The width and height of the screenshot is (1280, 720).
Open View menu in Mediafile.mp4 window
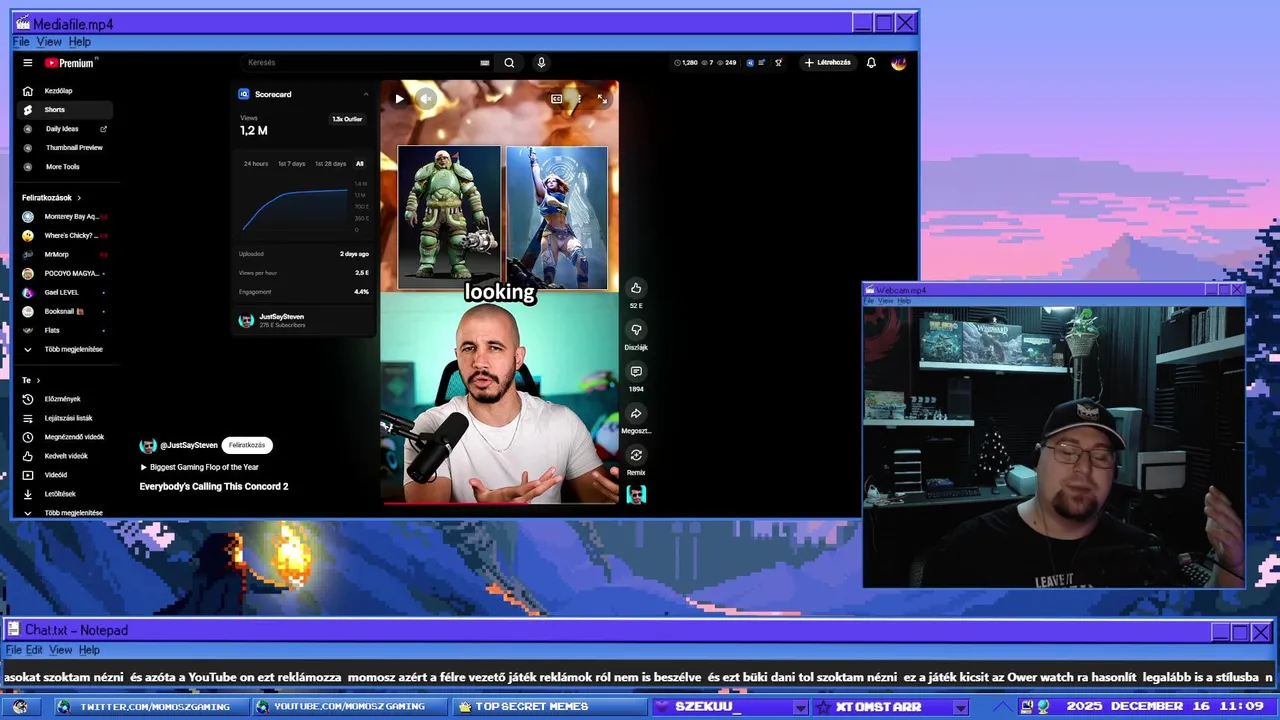pyautogui.click(x=49, y=42)
